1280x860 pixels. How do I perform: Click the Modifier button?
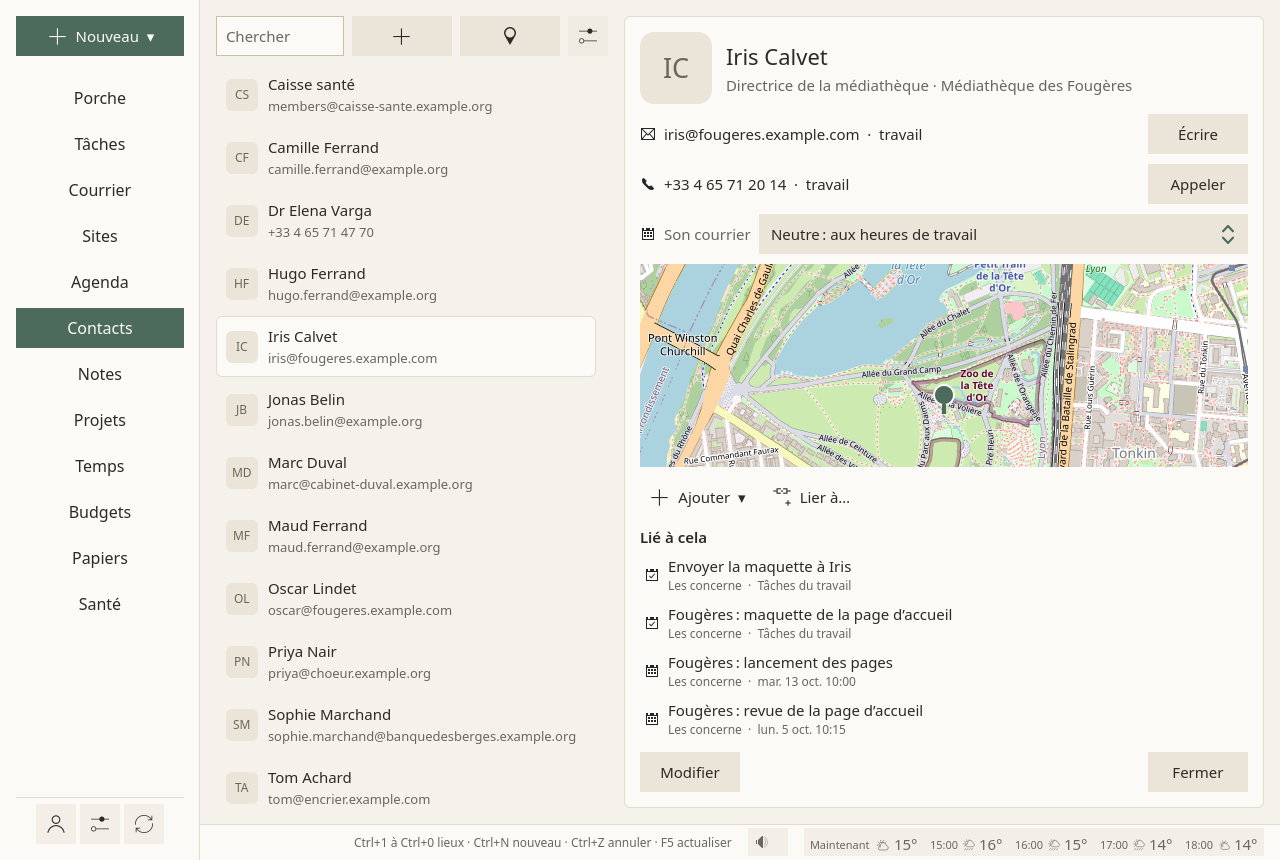click(690, 772)
